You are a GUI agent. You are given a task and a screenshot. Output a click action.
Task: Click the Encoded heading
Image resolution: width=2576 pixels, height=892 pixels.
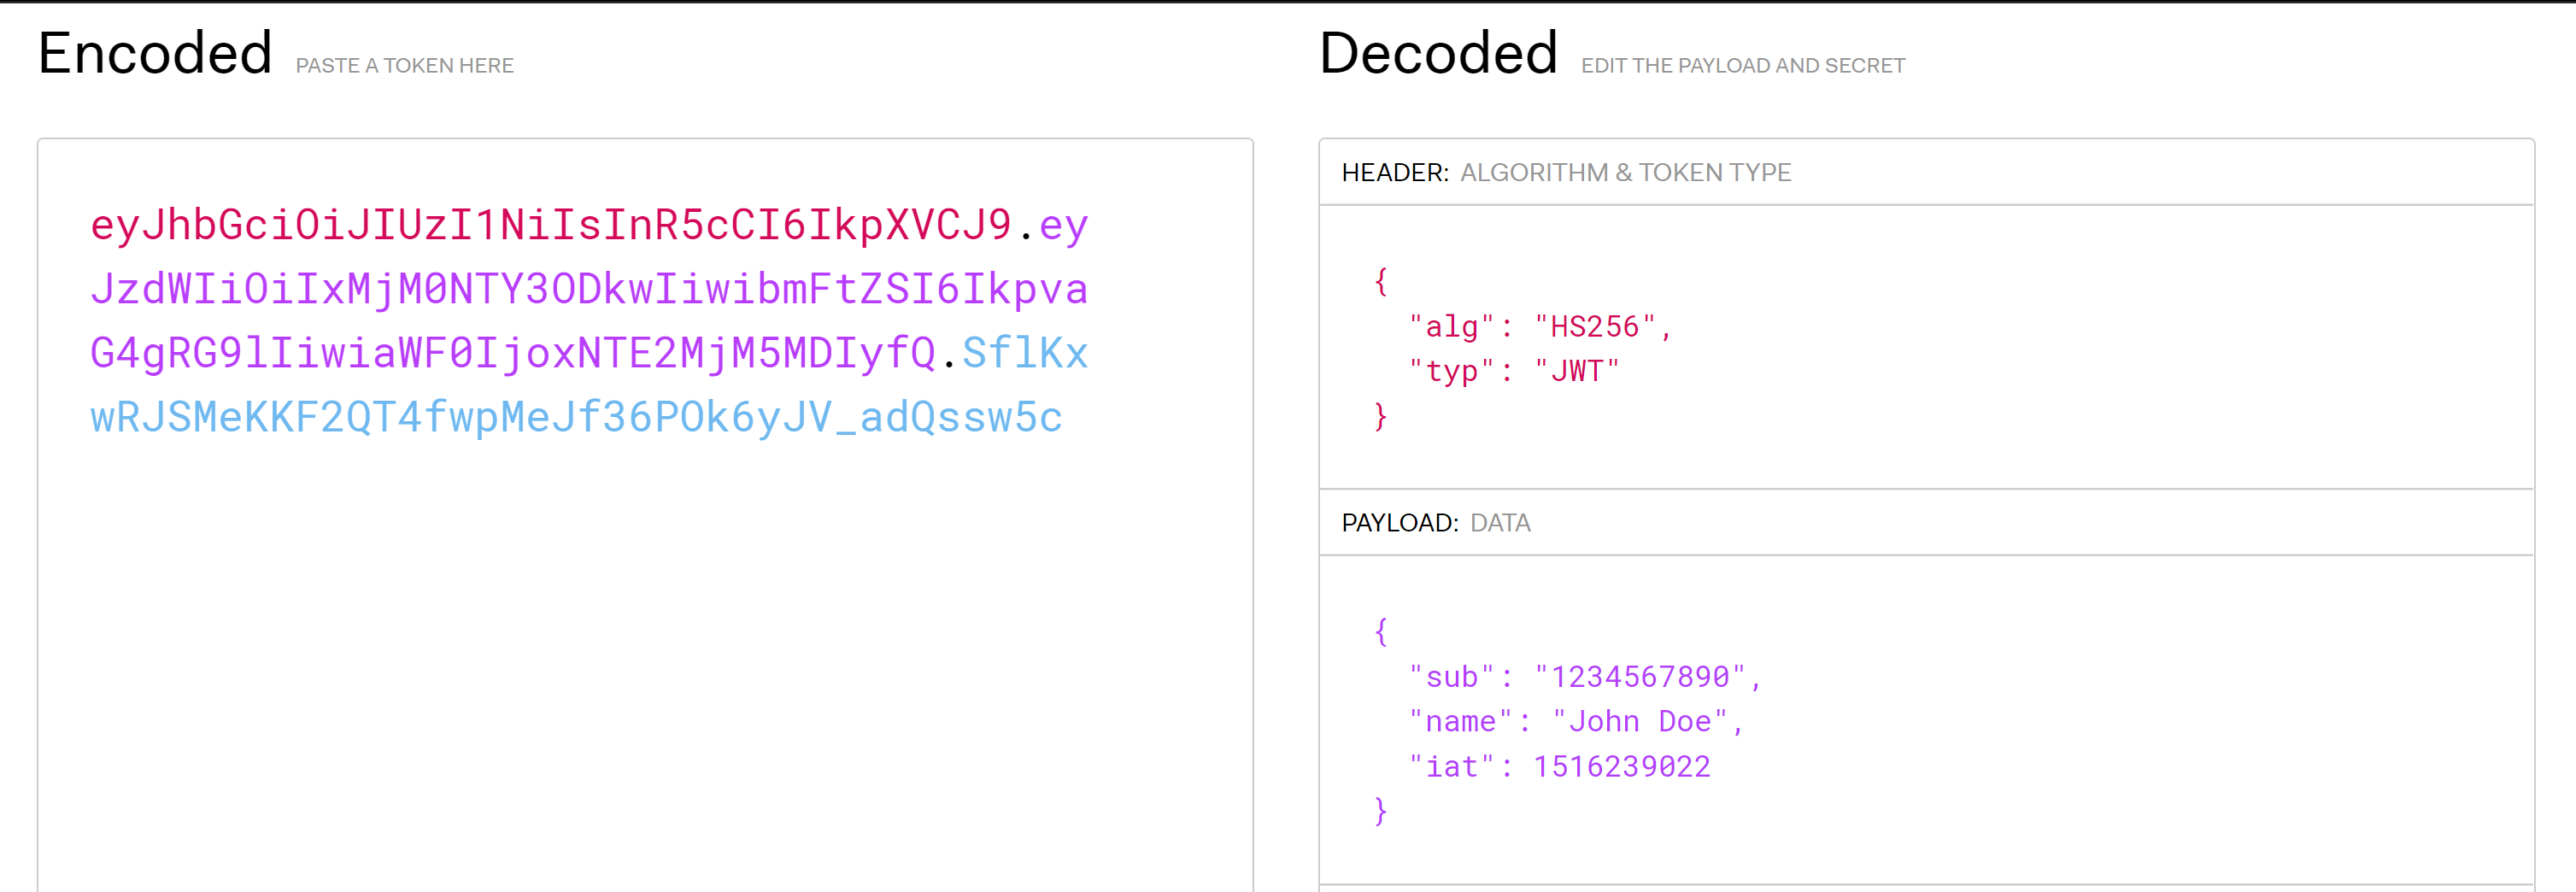coord(155,53)
